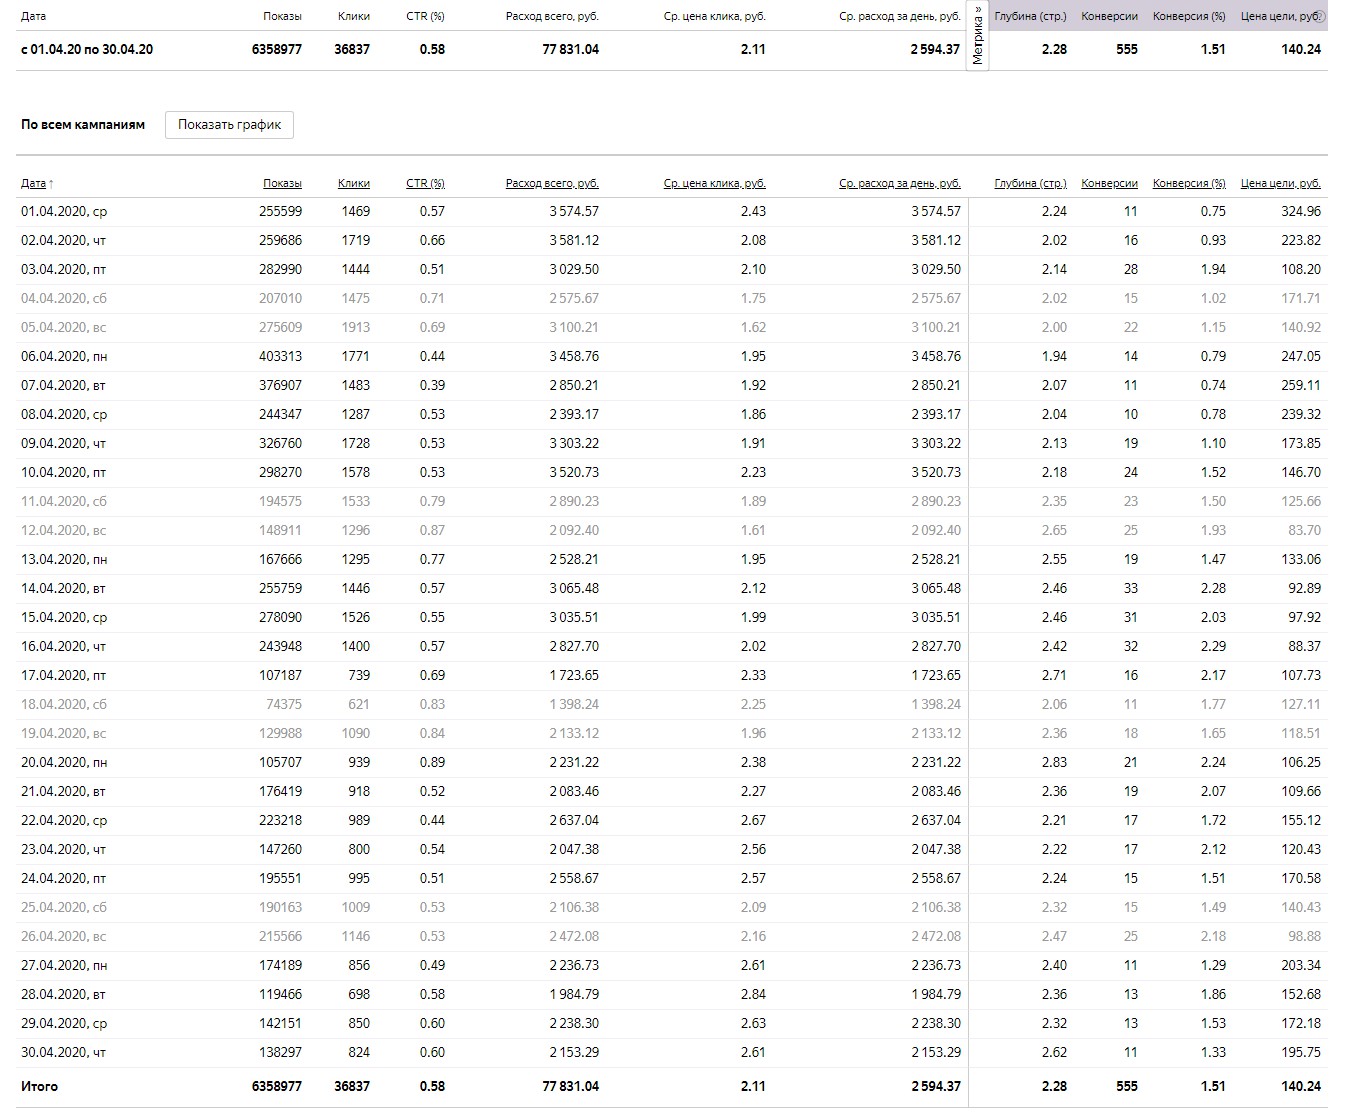Select date cell 09.04.2020, чт
The image size is (1349, 1120).
63,443
